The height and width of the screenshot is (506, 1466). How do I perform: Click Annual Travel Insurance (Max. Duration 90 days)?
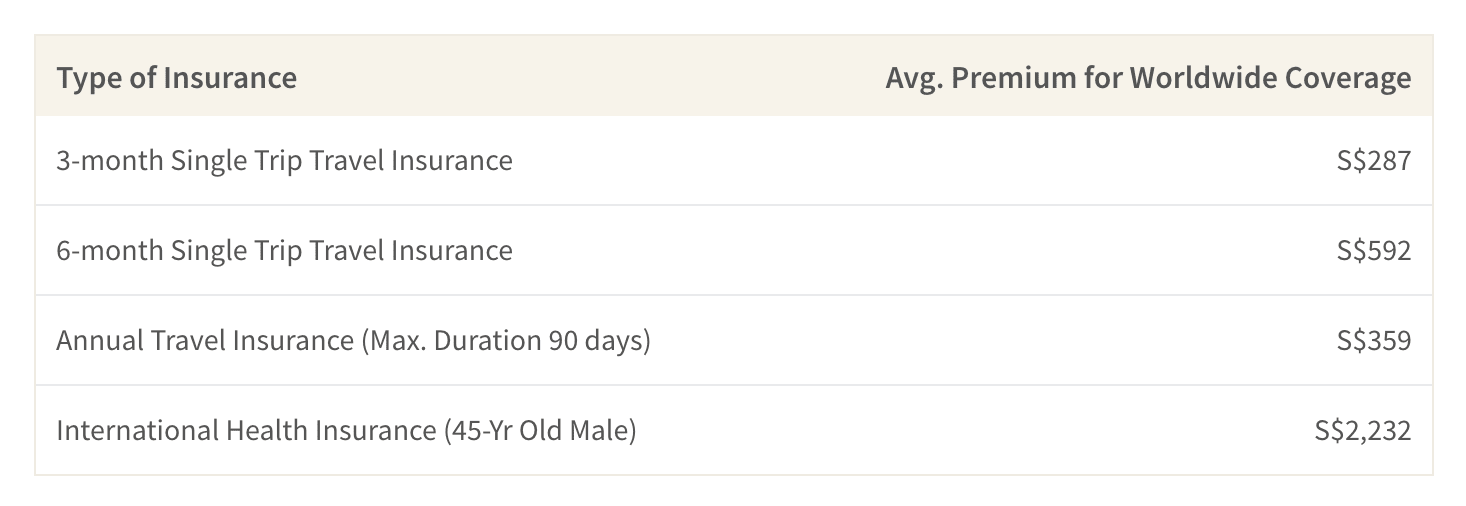point(354,341)
